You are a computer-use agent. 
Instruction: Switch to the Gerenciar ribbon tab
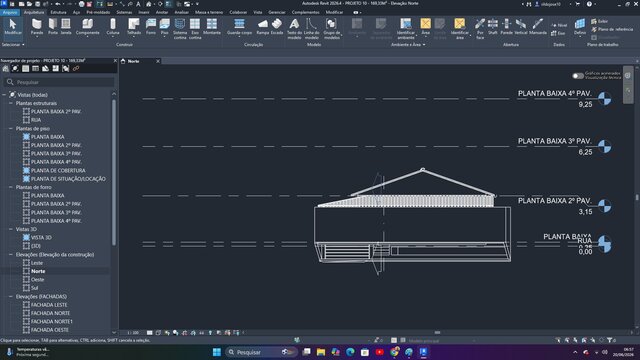point(277,12)
